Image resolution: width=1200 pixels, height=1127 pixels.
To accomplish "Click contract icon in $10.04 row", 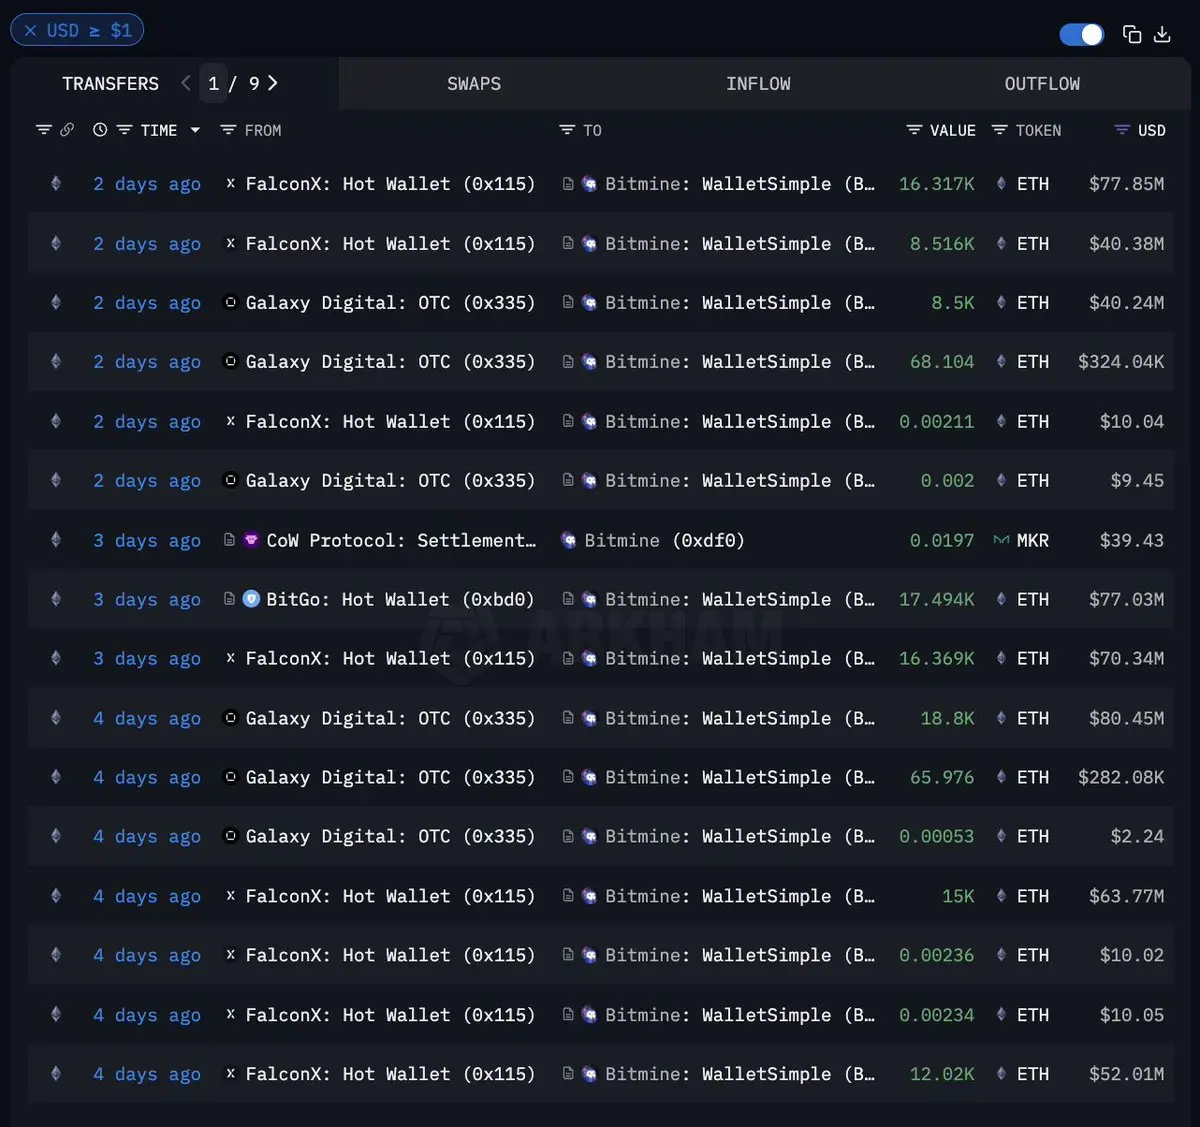I will click(568, 421).
